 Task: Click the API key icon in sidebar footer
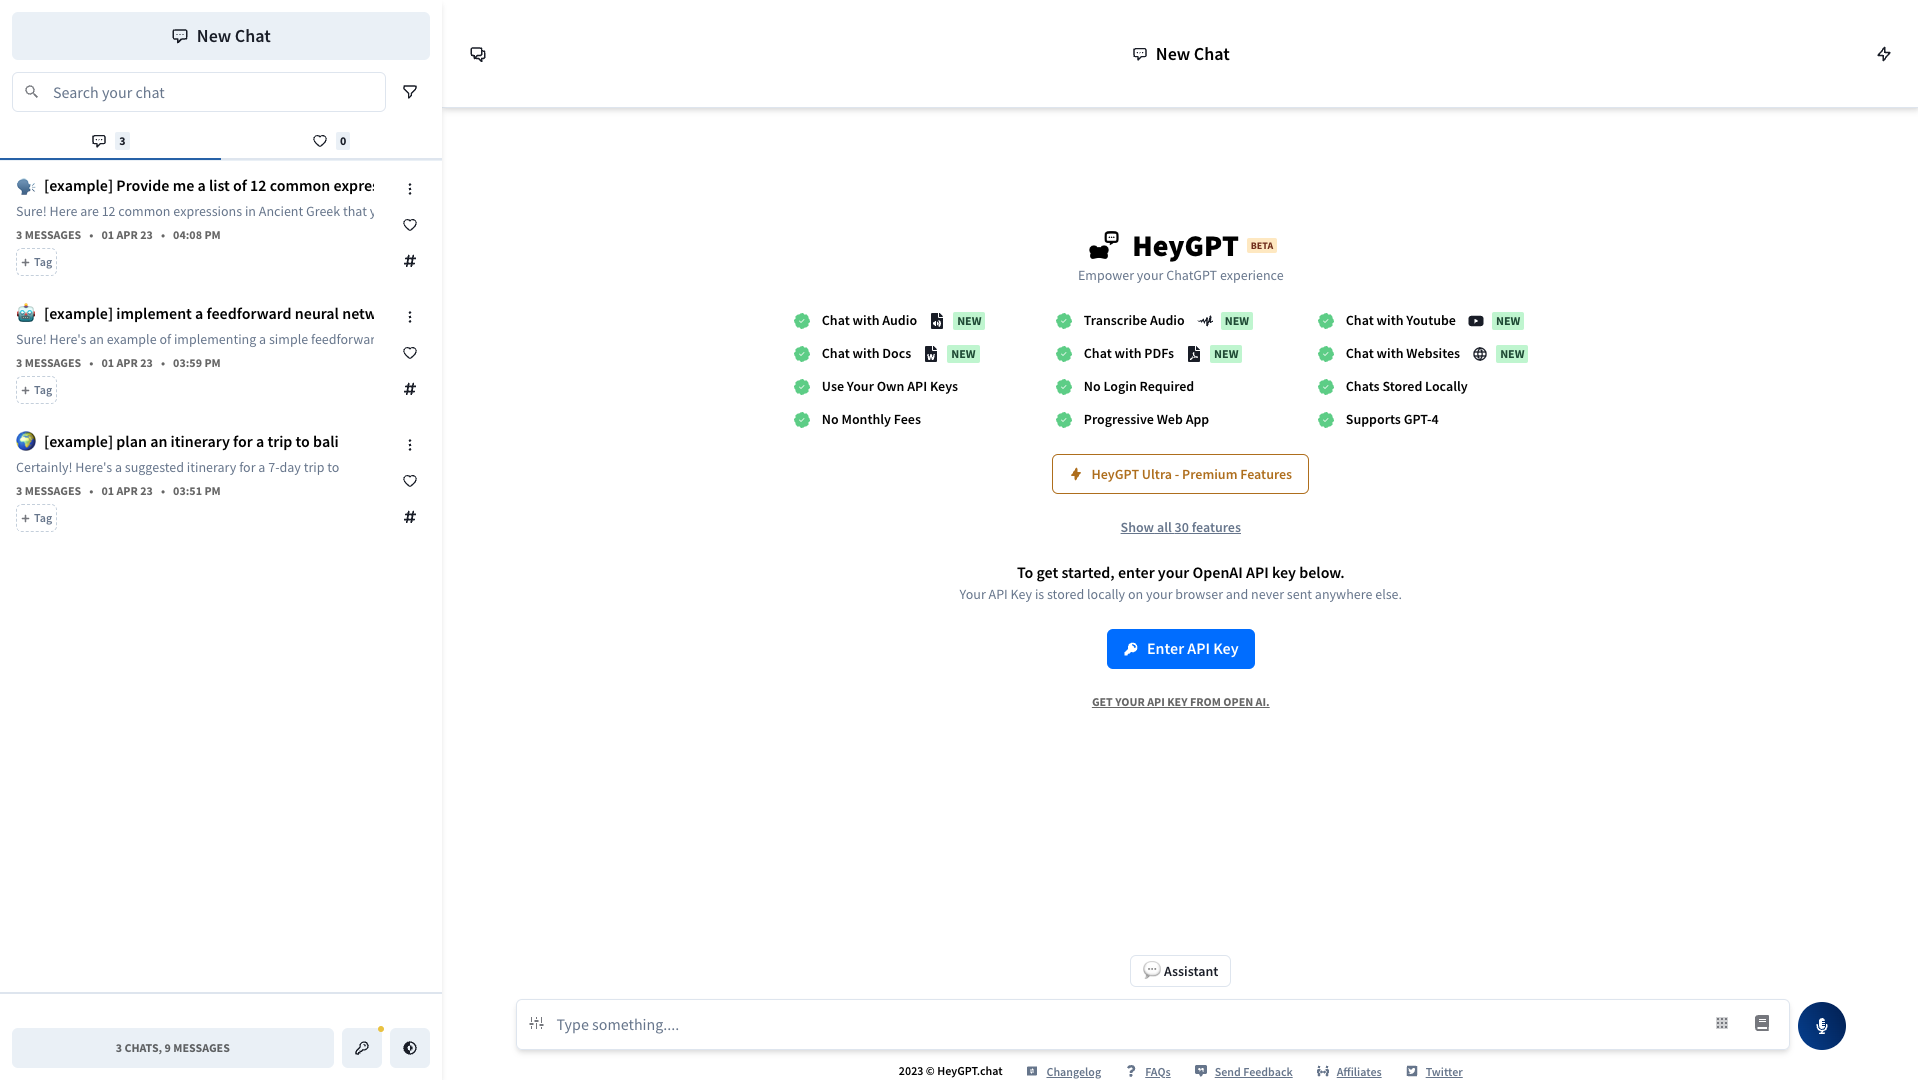pyautogui.click(x=362, y=1048)
